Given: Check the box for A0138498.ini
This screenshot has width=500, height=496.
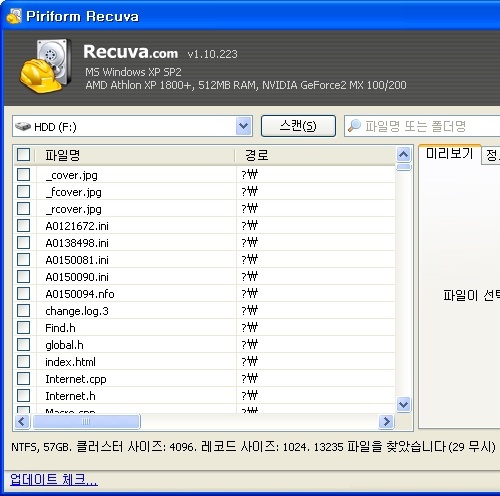Looking at the screenshot, I should click(23, 242).
